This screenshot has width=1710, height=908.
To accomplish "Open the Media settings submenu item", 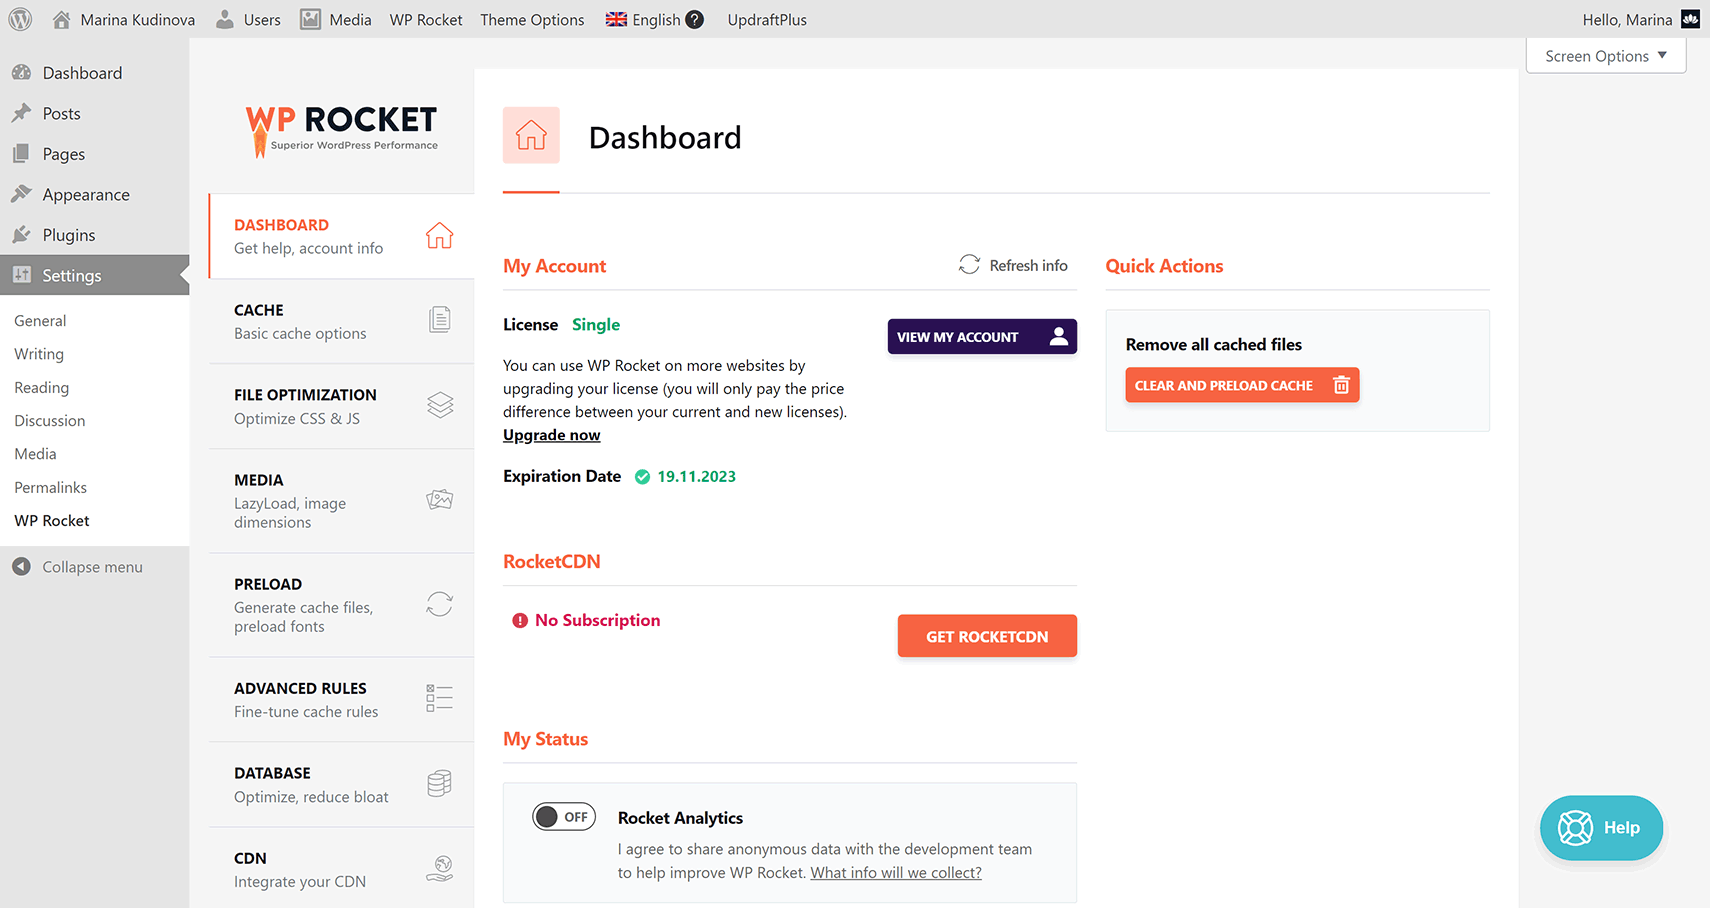I will click(35, 454).
